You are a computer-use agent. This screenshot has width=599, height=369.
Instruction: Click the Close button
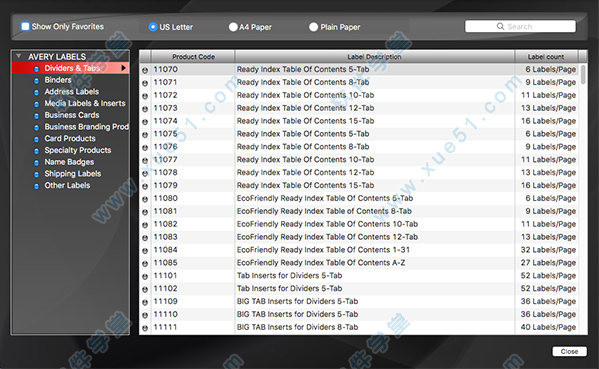click(569, 351)
